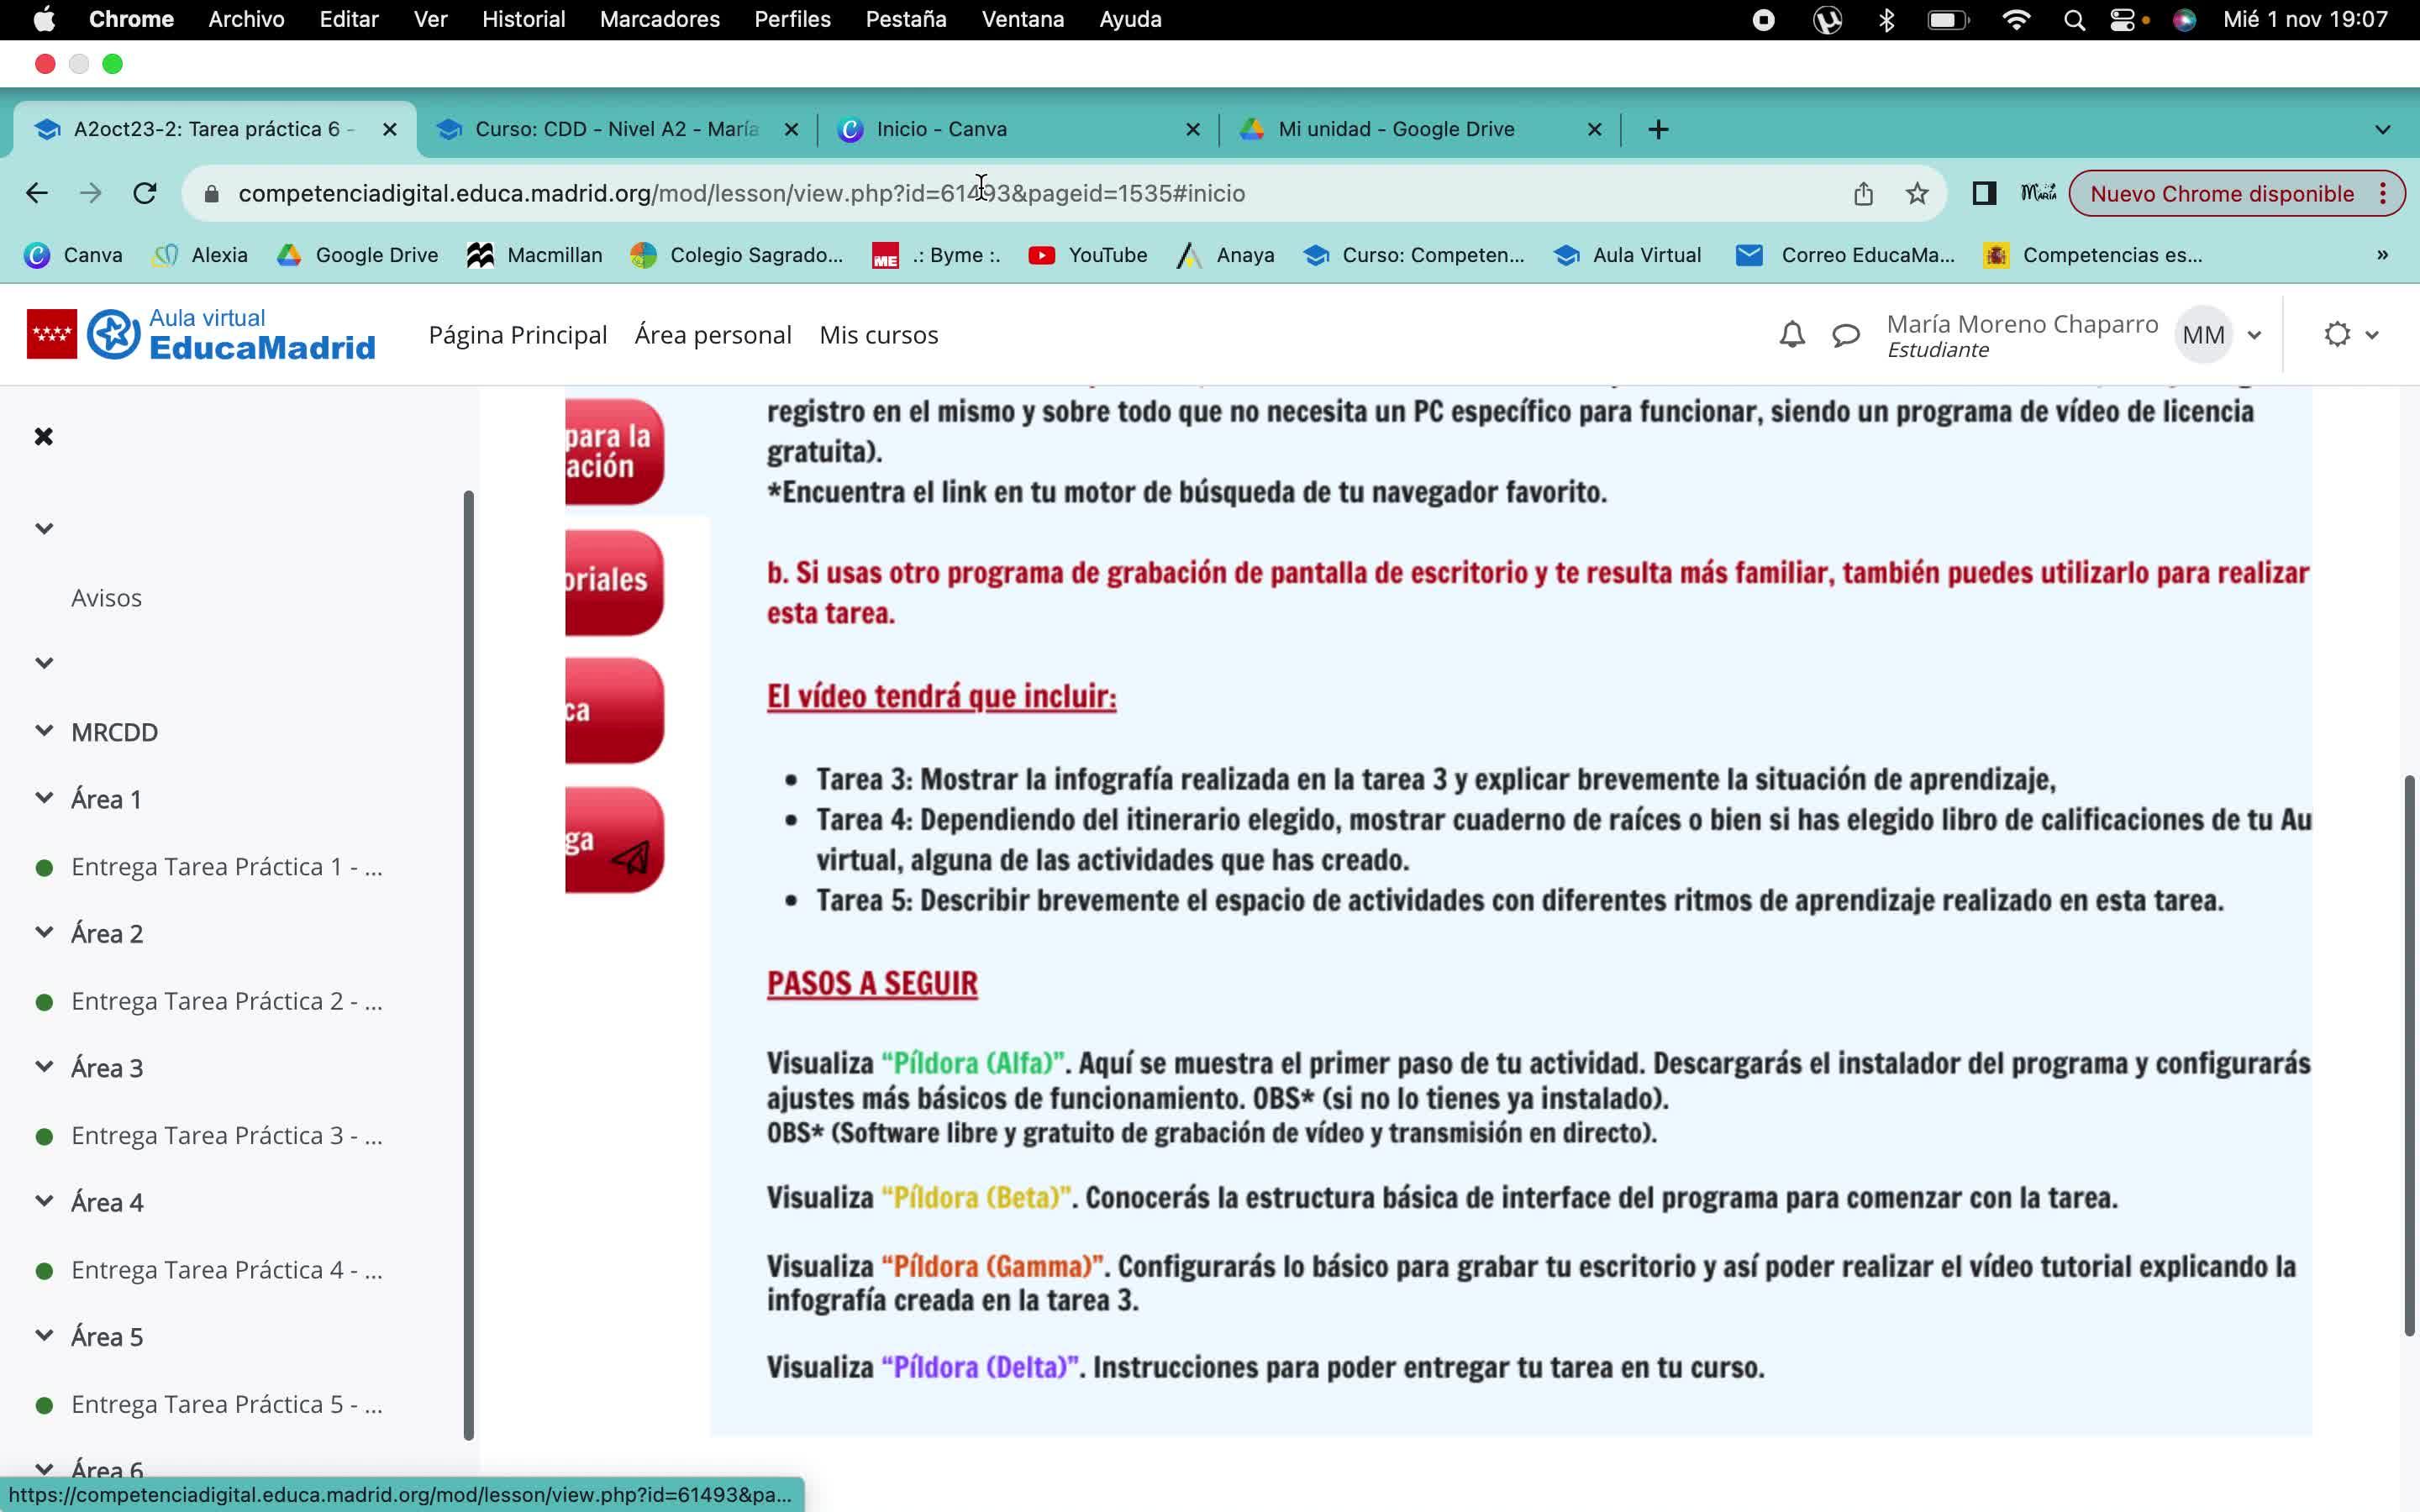Open the Historial menu
This screenshot has height=1512, width=2420.
pos(523,19)
